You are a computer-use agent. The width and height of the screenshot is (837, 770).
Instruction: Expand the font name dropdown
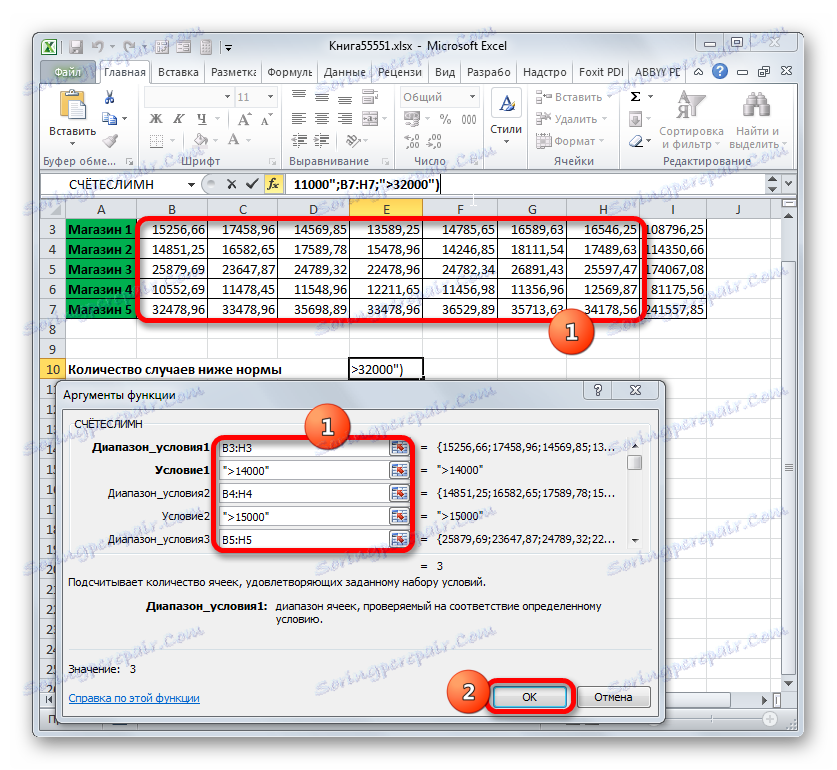pos(227,97)
